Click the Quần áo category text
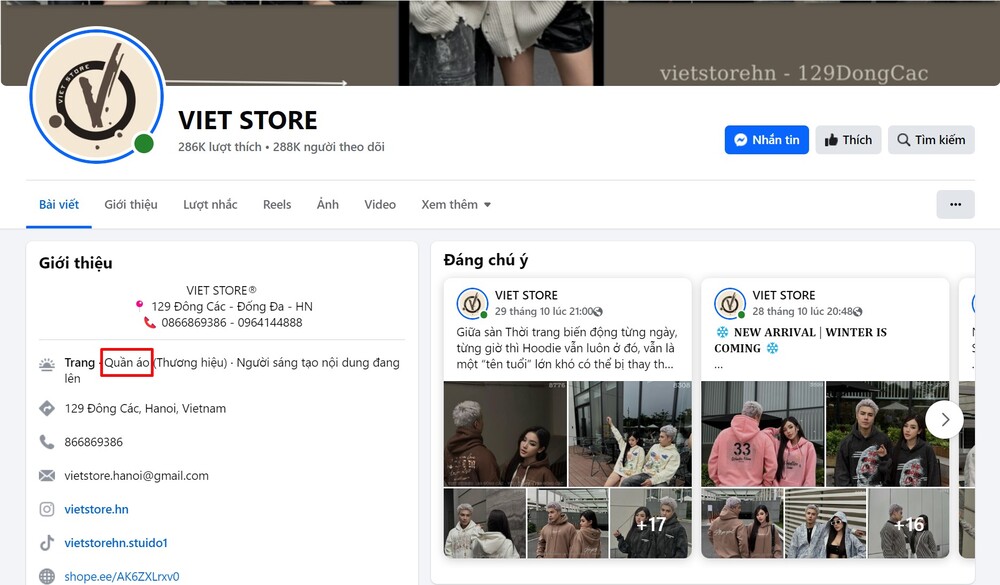Image resolution: width=1000 pixels, height=585 pixels. [127, 362]
